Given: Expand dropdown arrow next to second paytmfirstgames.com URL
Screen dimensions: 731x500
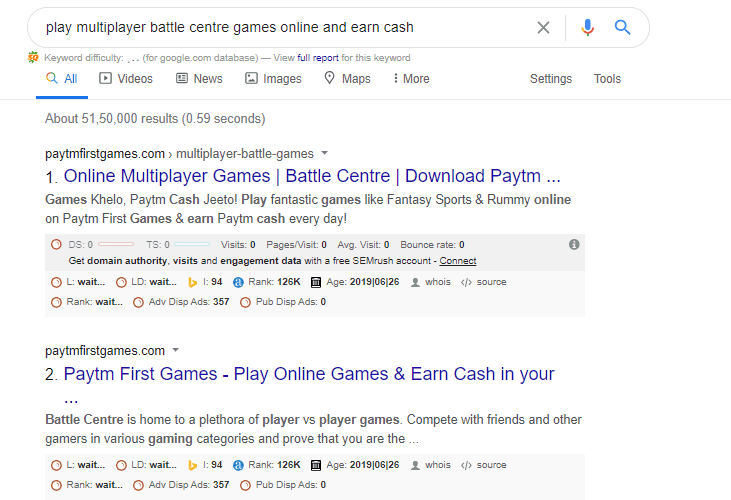Looking at the screenshot, I should tap(176, 350).
